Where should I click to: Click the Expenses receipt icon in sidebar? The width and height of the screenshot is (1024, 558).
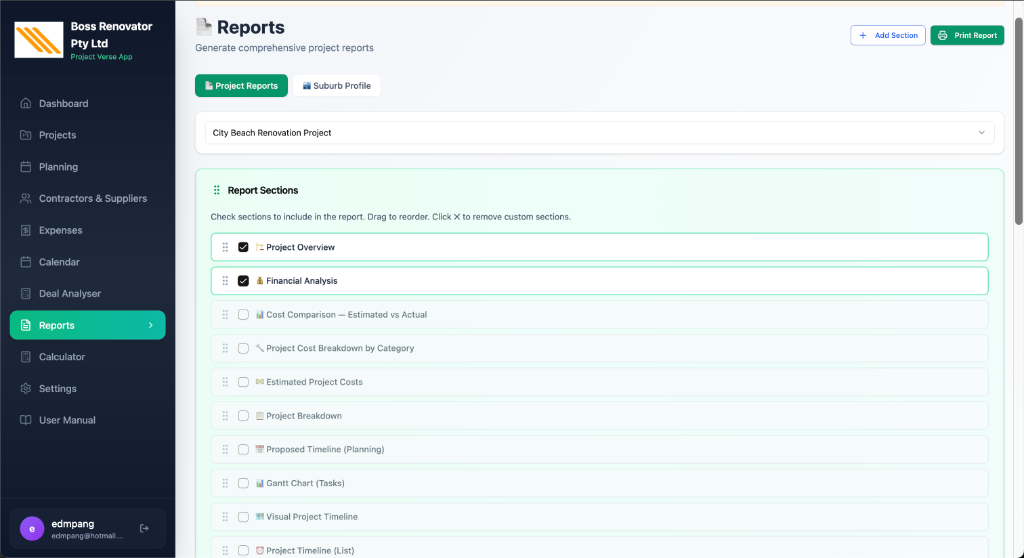(x=25, y=230)
